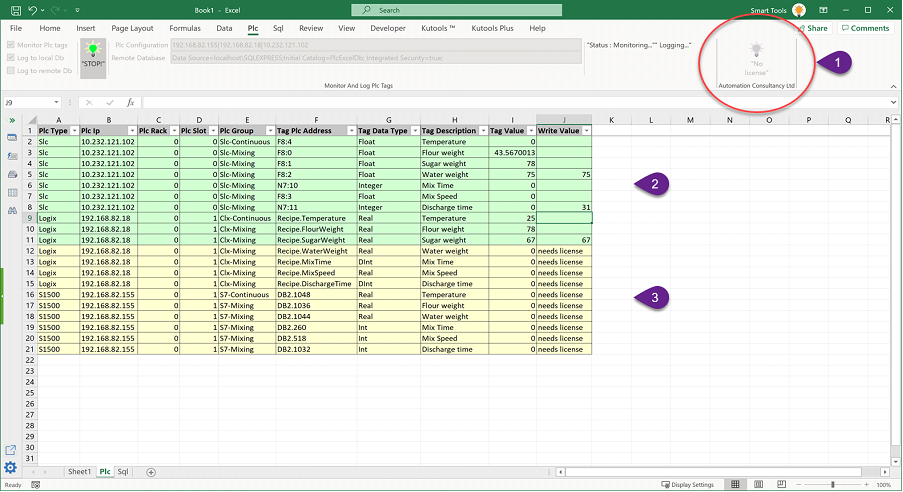Toggle Log to local Db checkbox

click(x=10, y=58)
